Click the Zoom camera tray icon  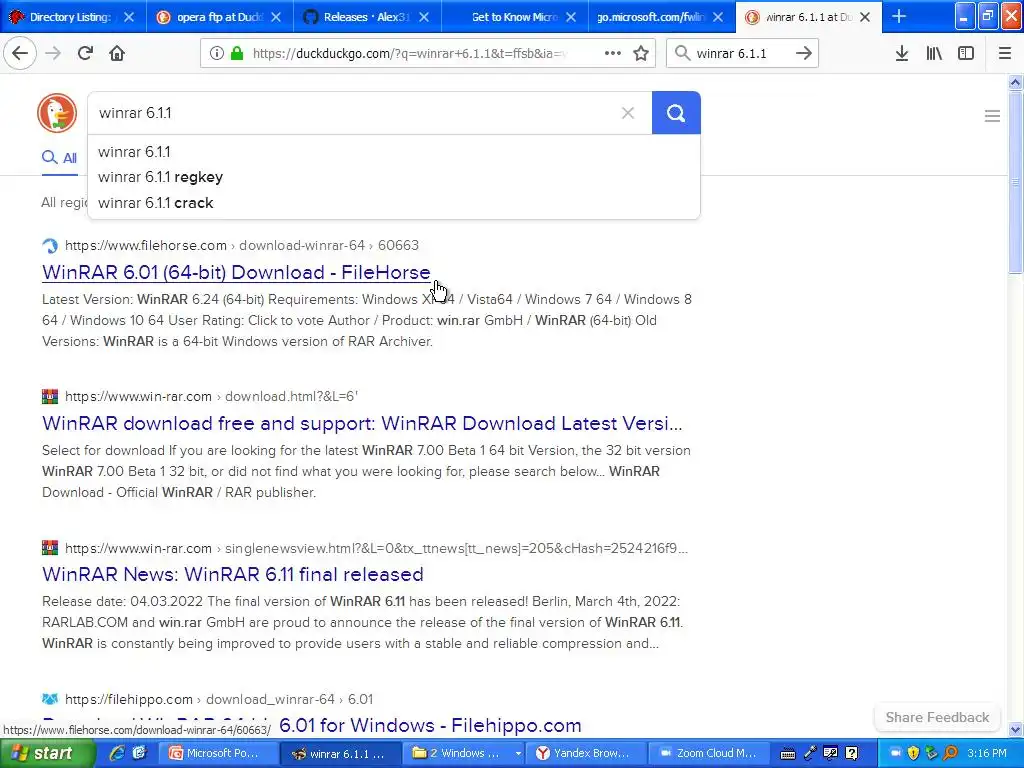[895, 754]
